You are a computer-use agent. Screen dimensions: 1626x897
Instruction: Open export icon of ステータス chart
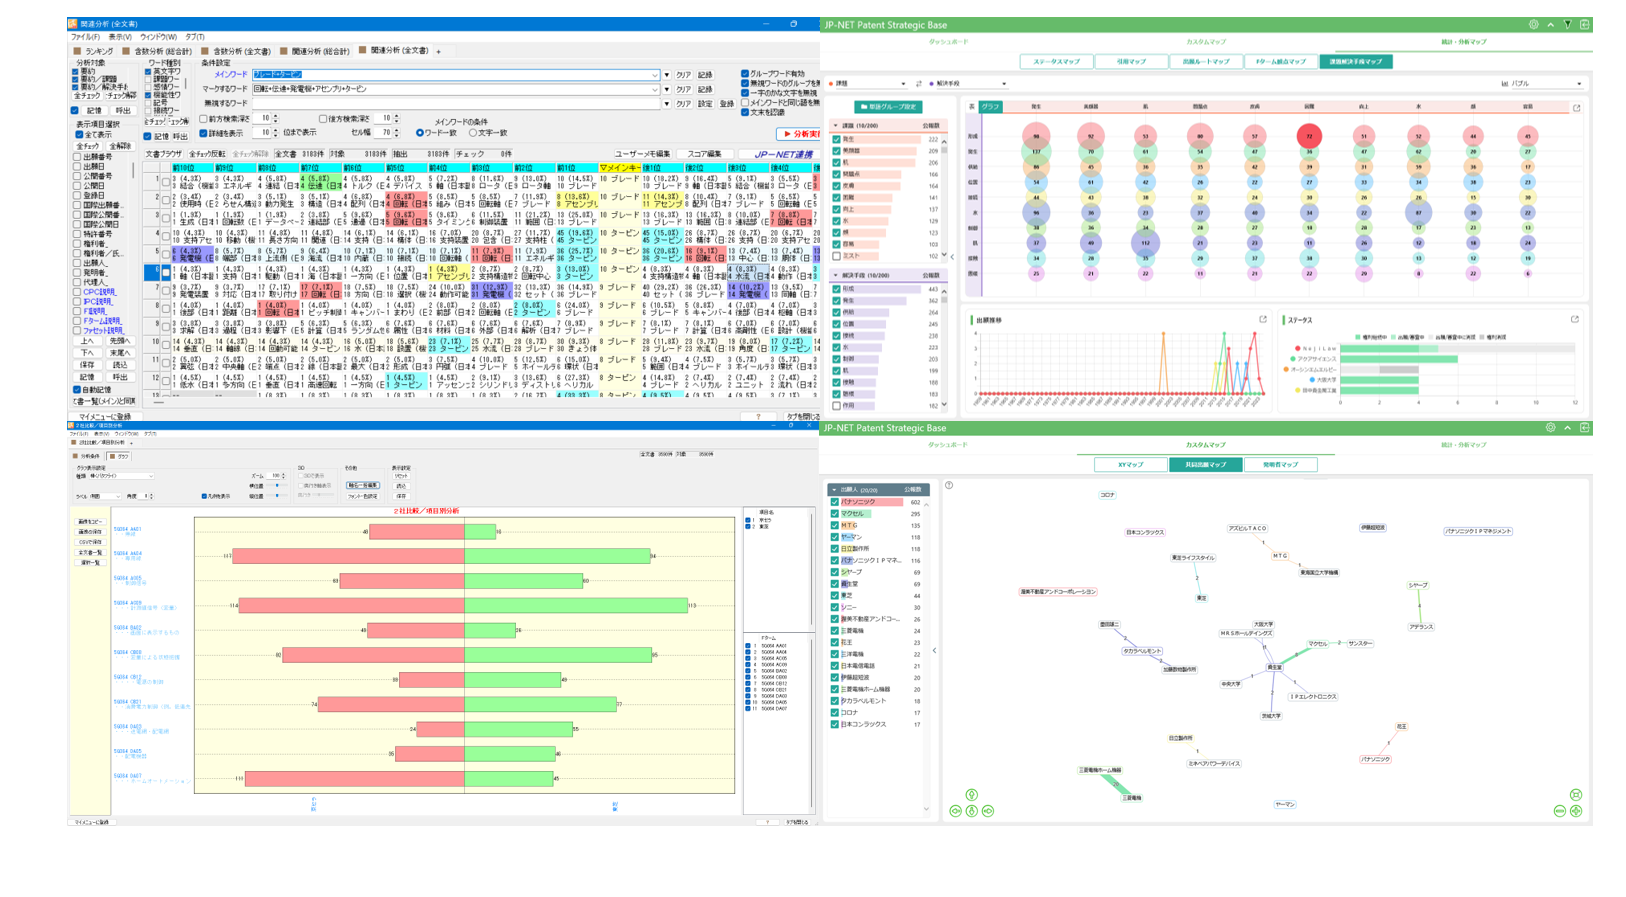(1575, 320)
